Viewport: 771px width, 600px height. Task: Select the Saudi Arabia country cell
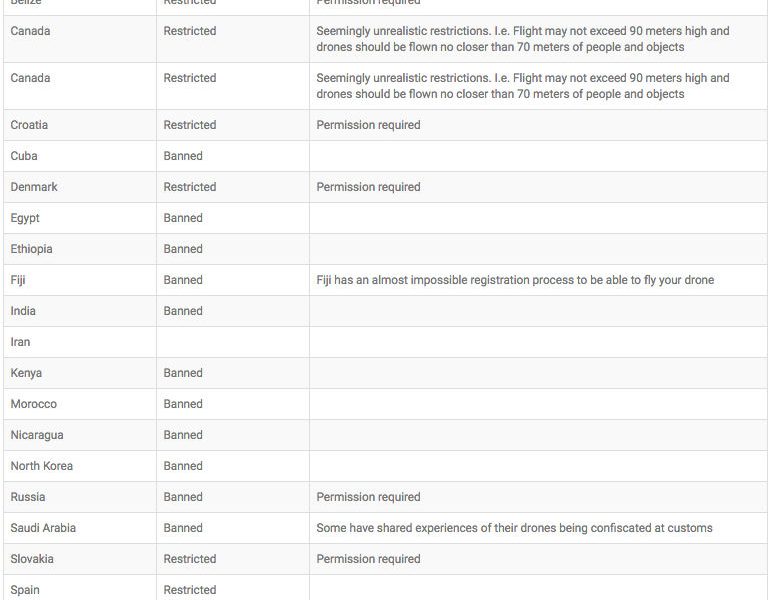click(x=43, y=528)
